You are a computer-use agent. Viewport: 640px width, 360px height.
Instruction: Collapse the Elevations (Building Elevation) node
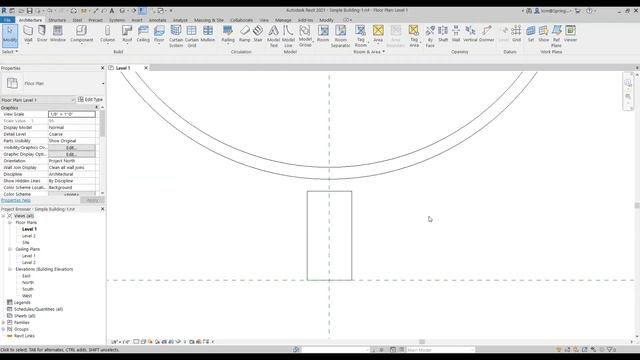coord(10,269)
